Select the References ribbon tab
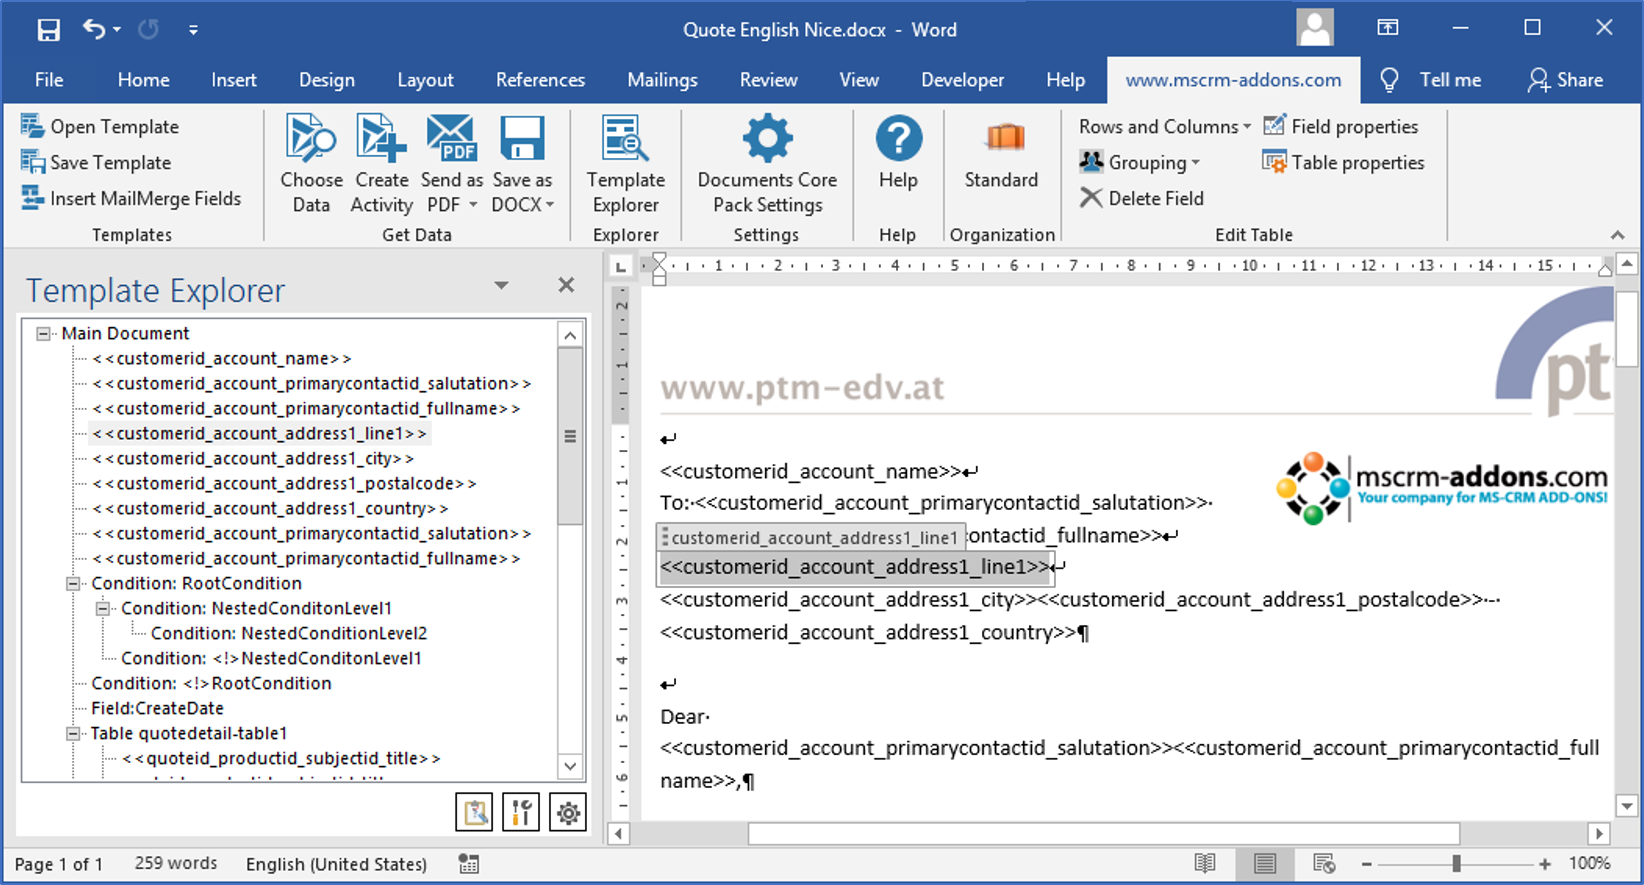 click(x=540, y=80)
